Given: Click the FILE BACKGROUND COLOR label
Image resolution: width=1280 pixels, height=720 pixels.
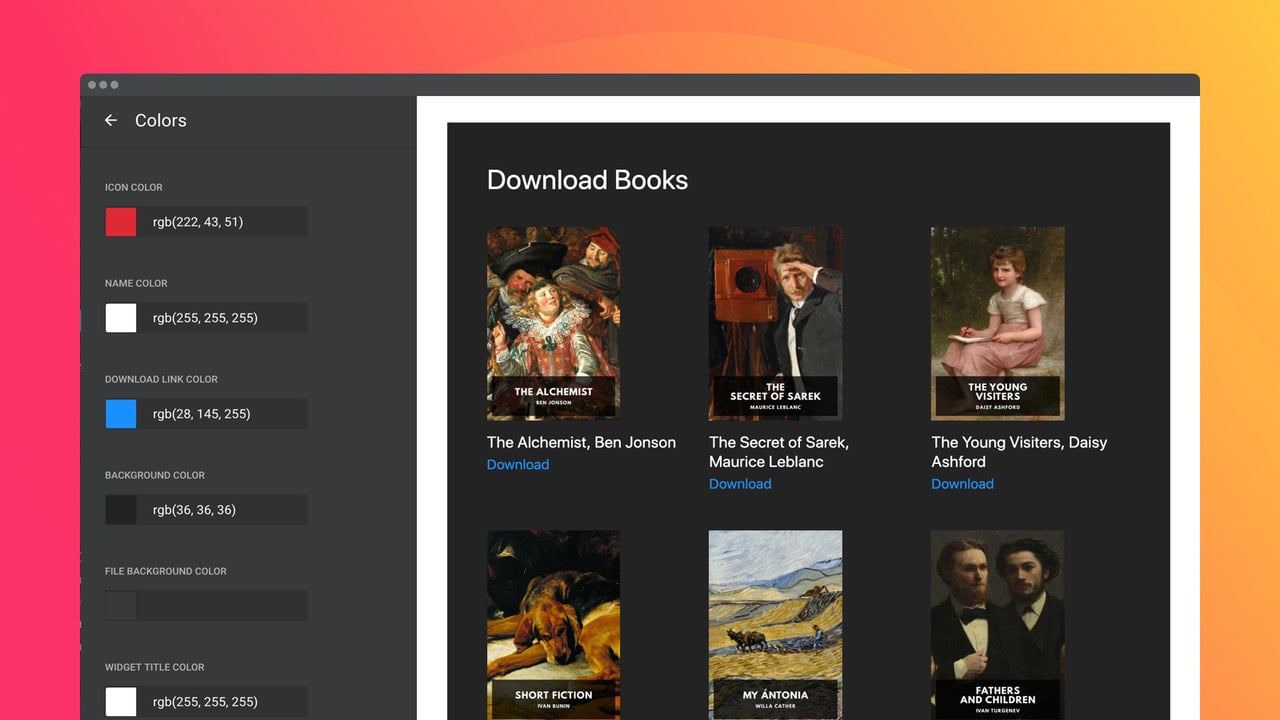Looking at the screenshot, I should click(166, 571).
